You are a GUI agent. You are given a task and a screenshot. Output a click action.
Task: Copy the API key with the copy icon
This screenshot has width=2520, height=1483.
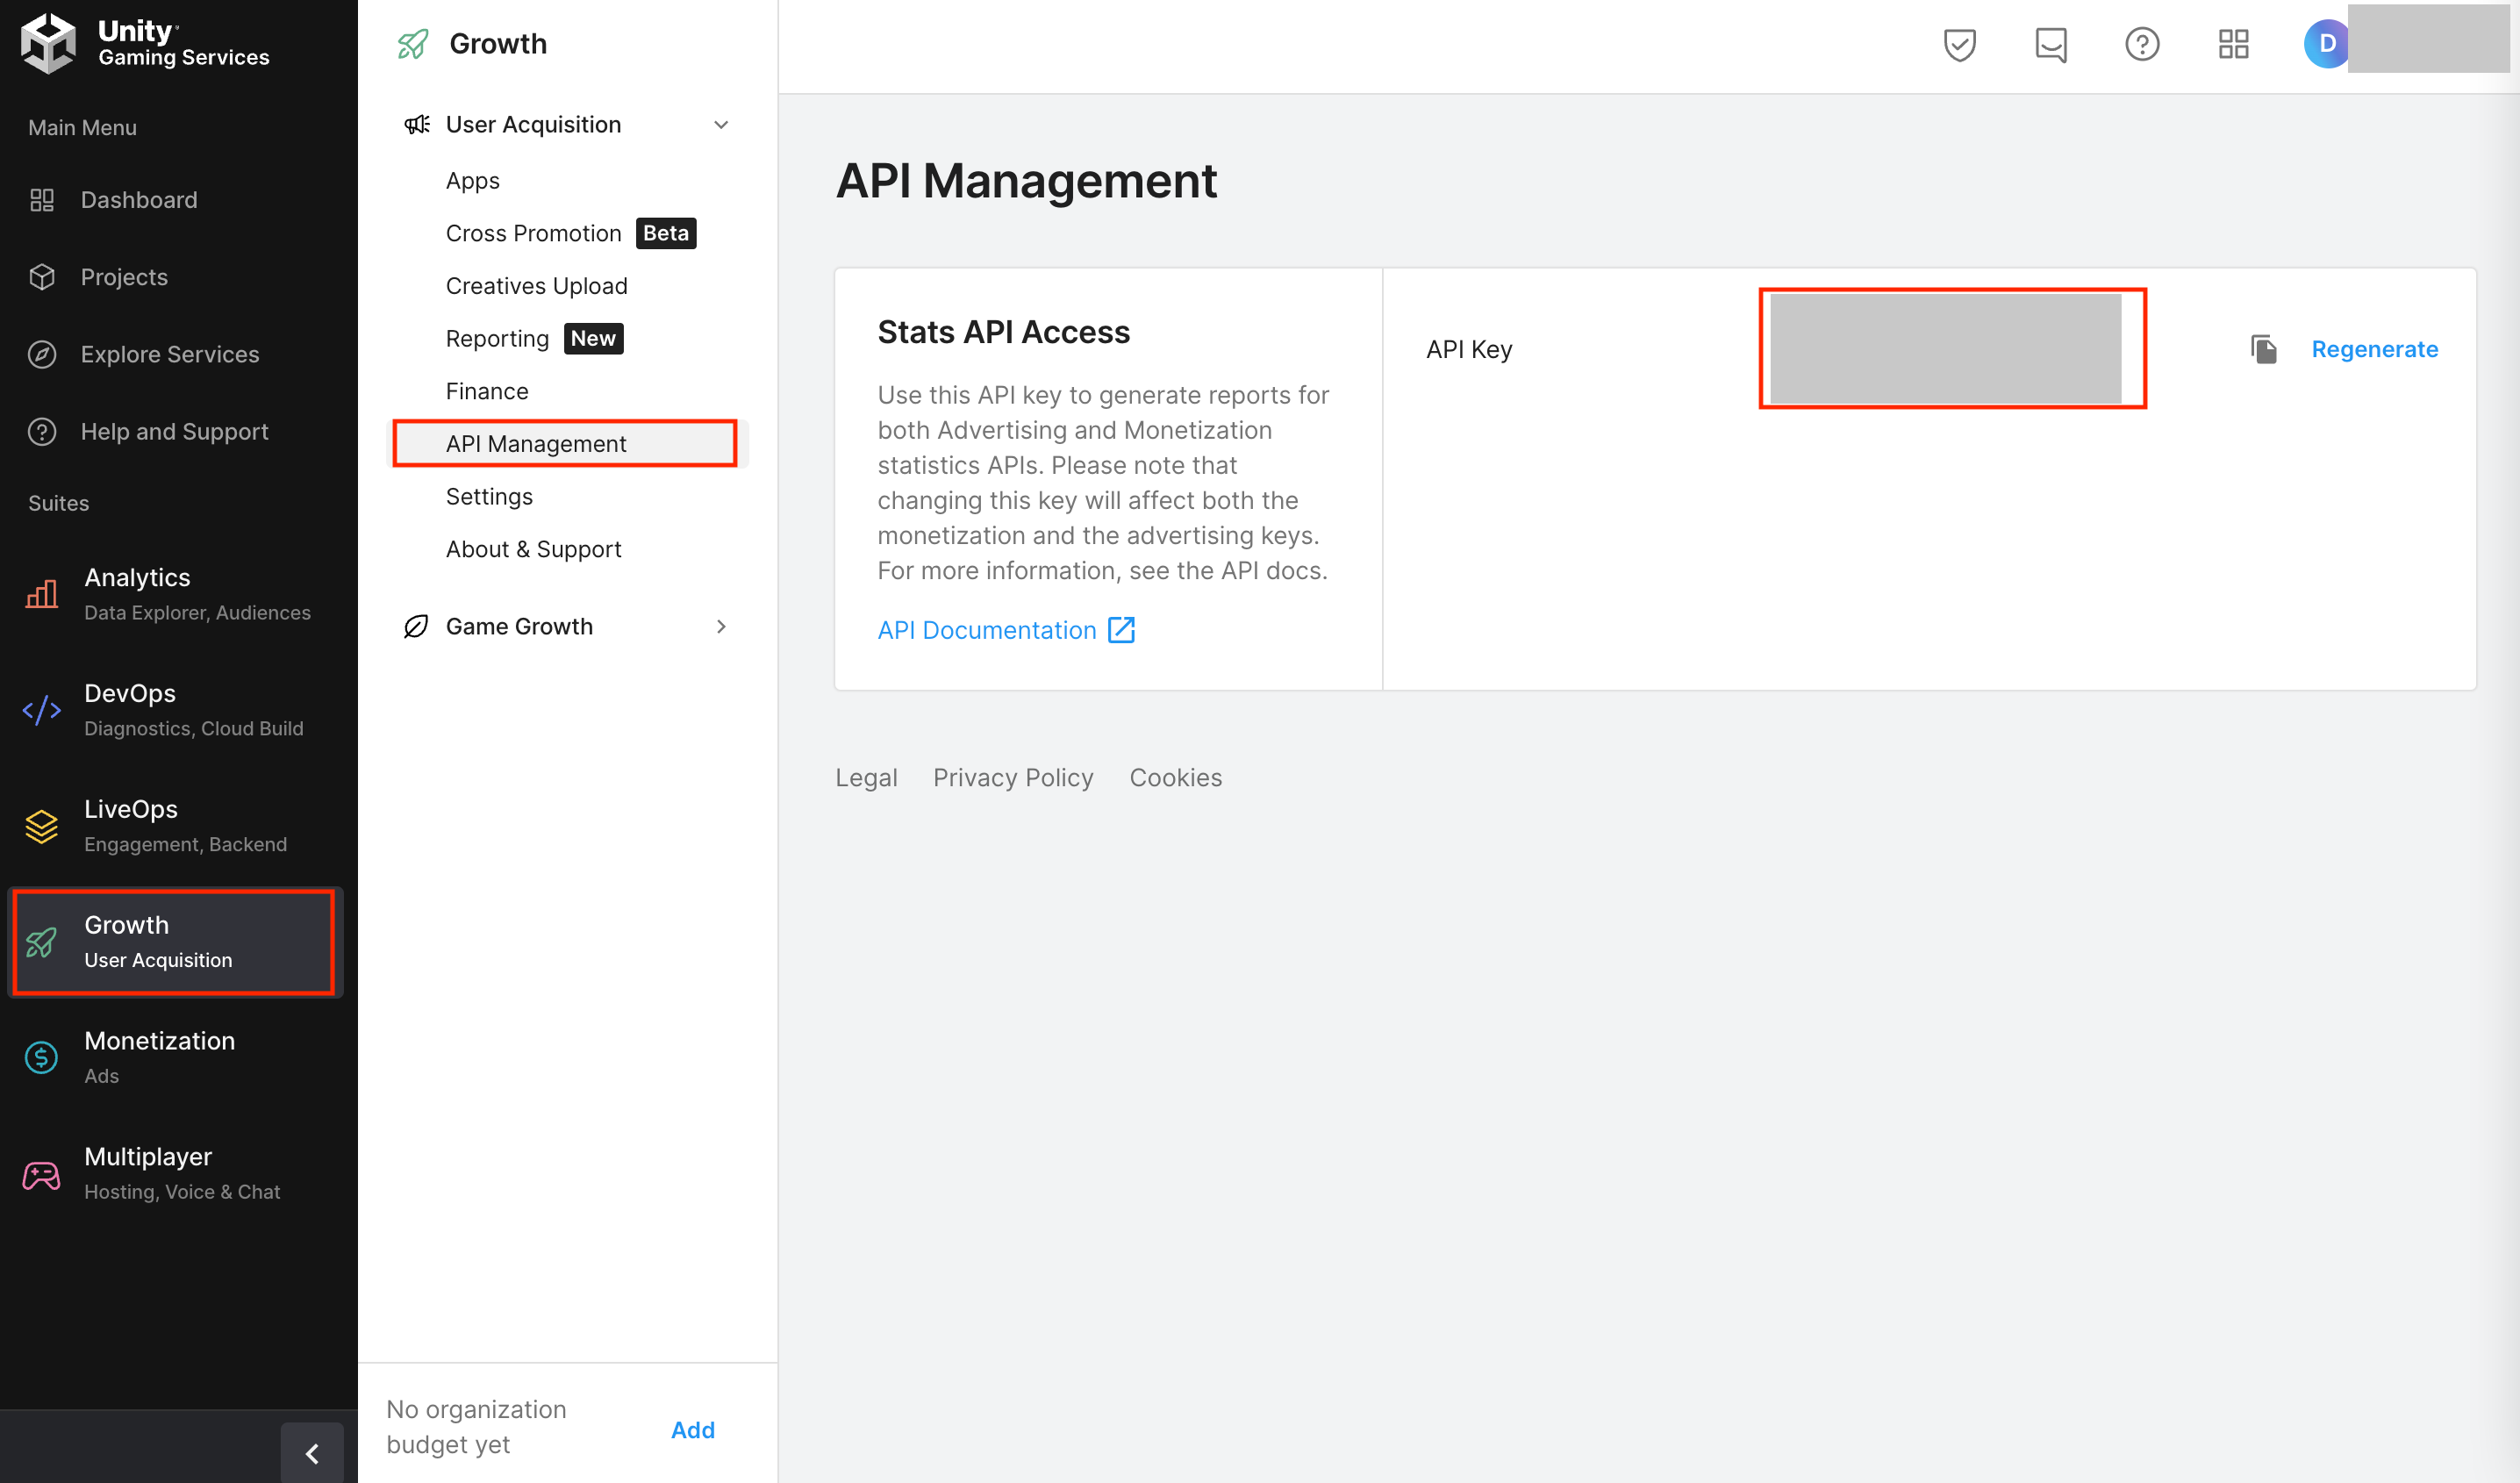(2263, 349)
